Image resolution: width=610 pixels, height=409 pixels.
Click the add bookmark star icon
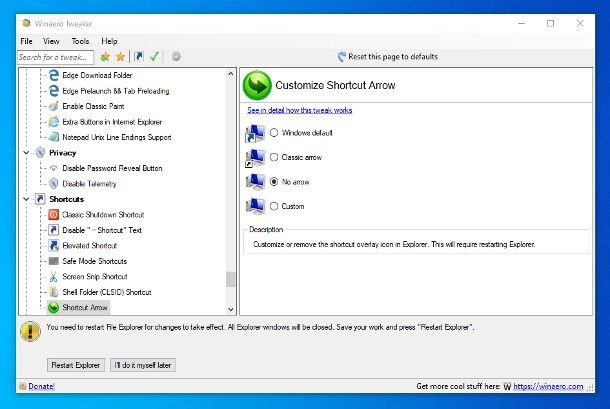(105, 57)
